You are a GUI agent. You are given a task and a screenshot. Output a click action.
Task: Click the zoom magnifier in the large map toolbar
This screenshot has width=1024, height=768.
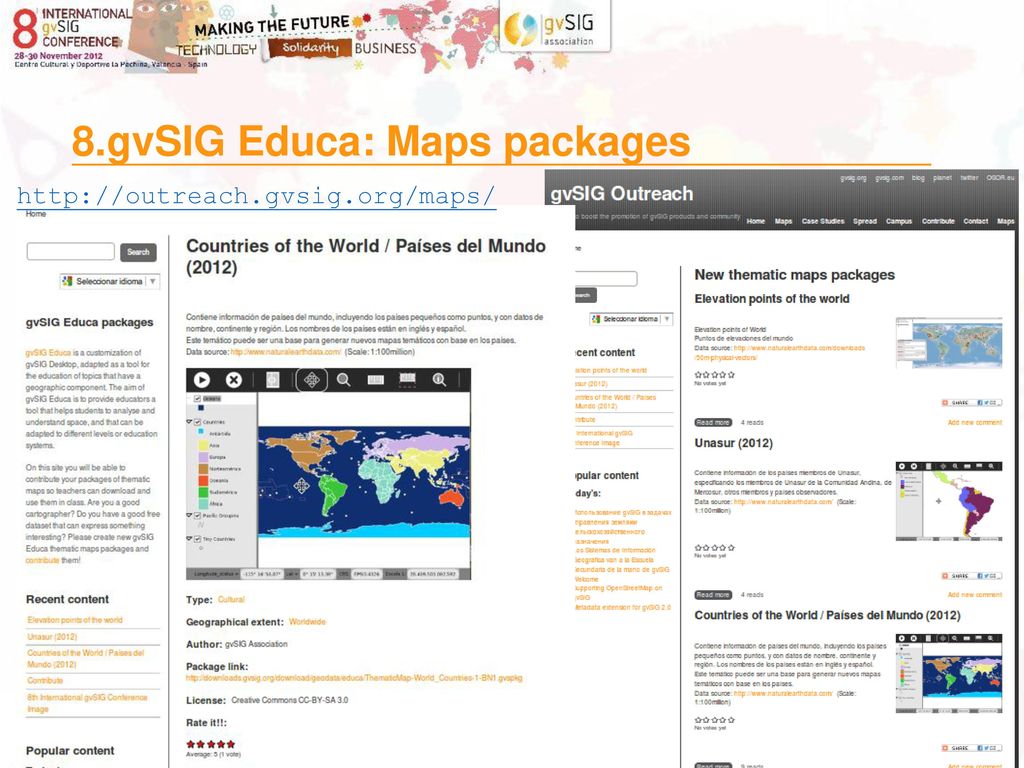point(344,379)
